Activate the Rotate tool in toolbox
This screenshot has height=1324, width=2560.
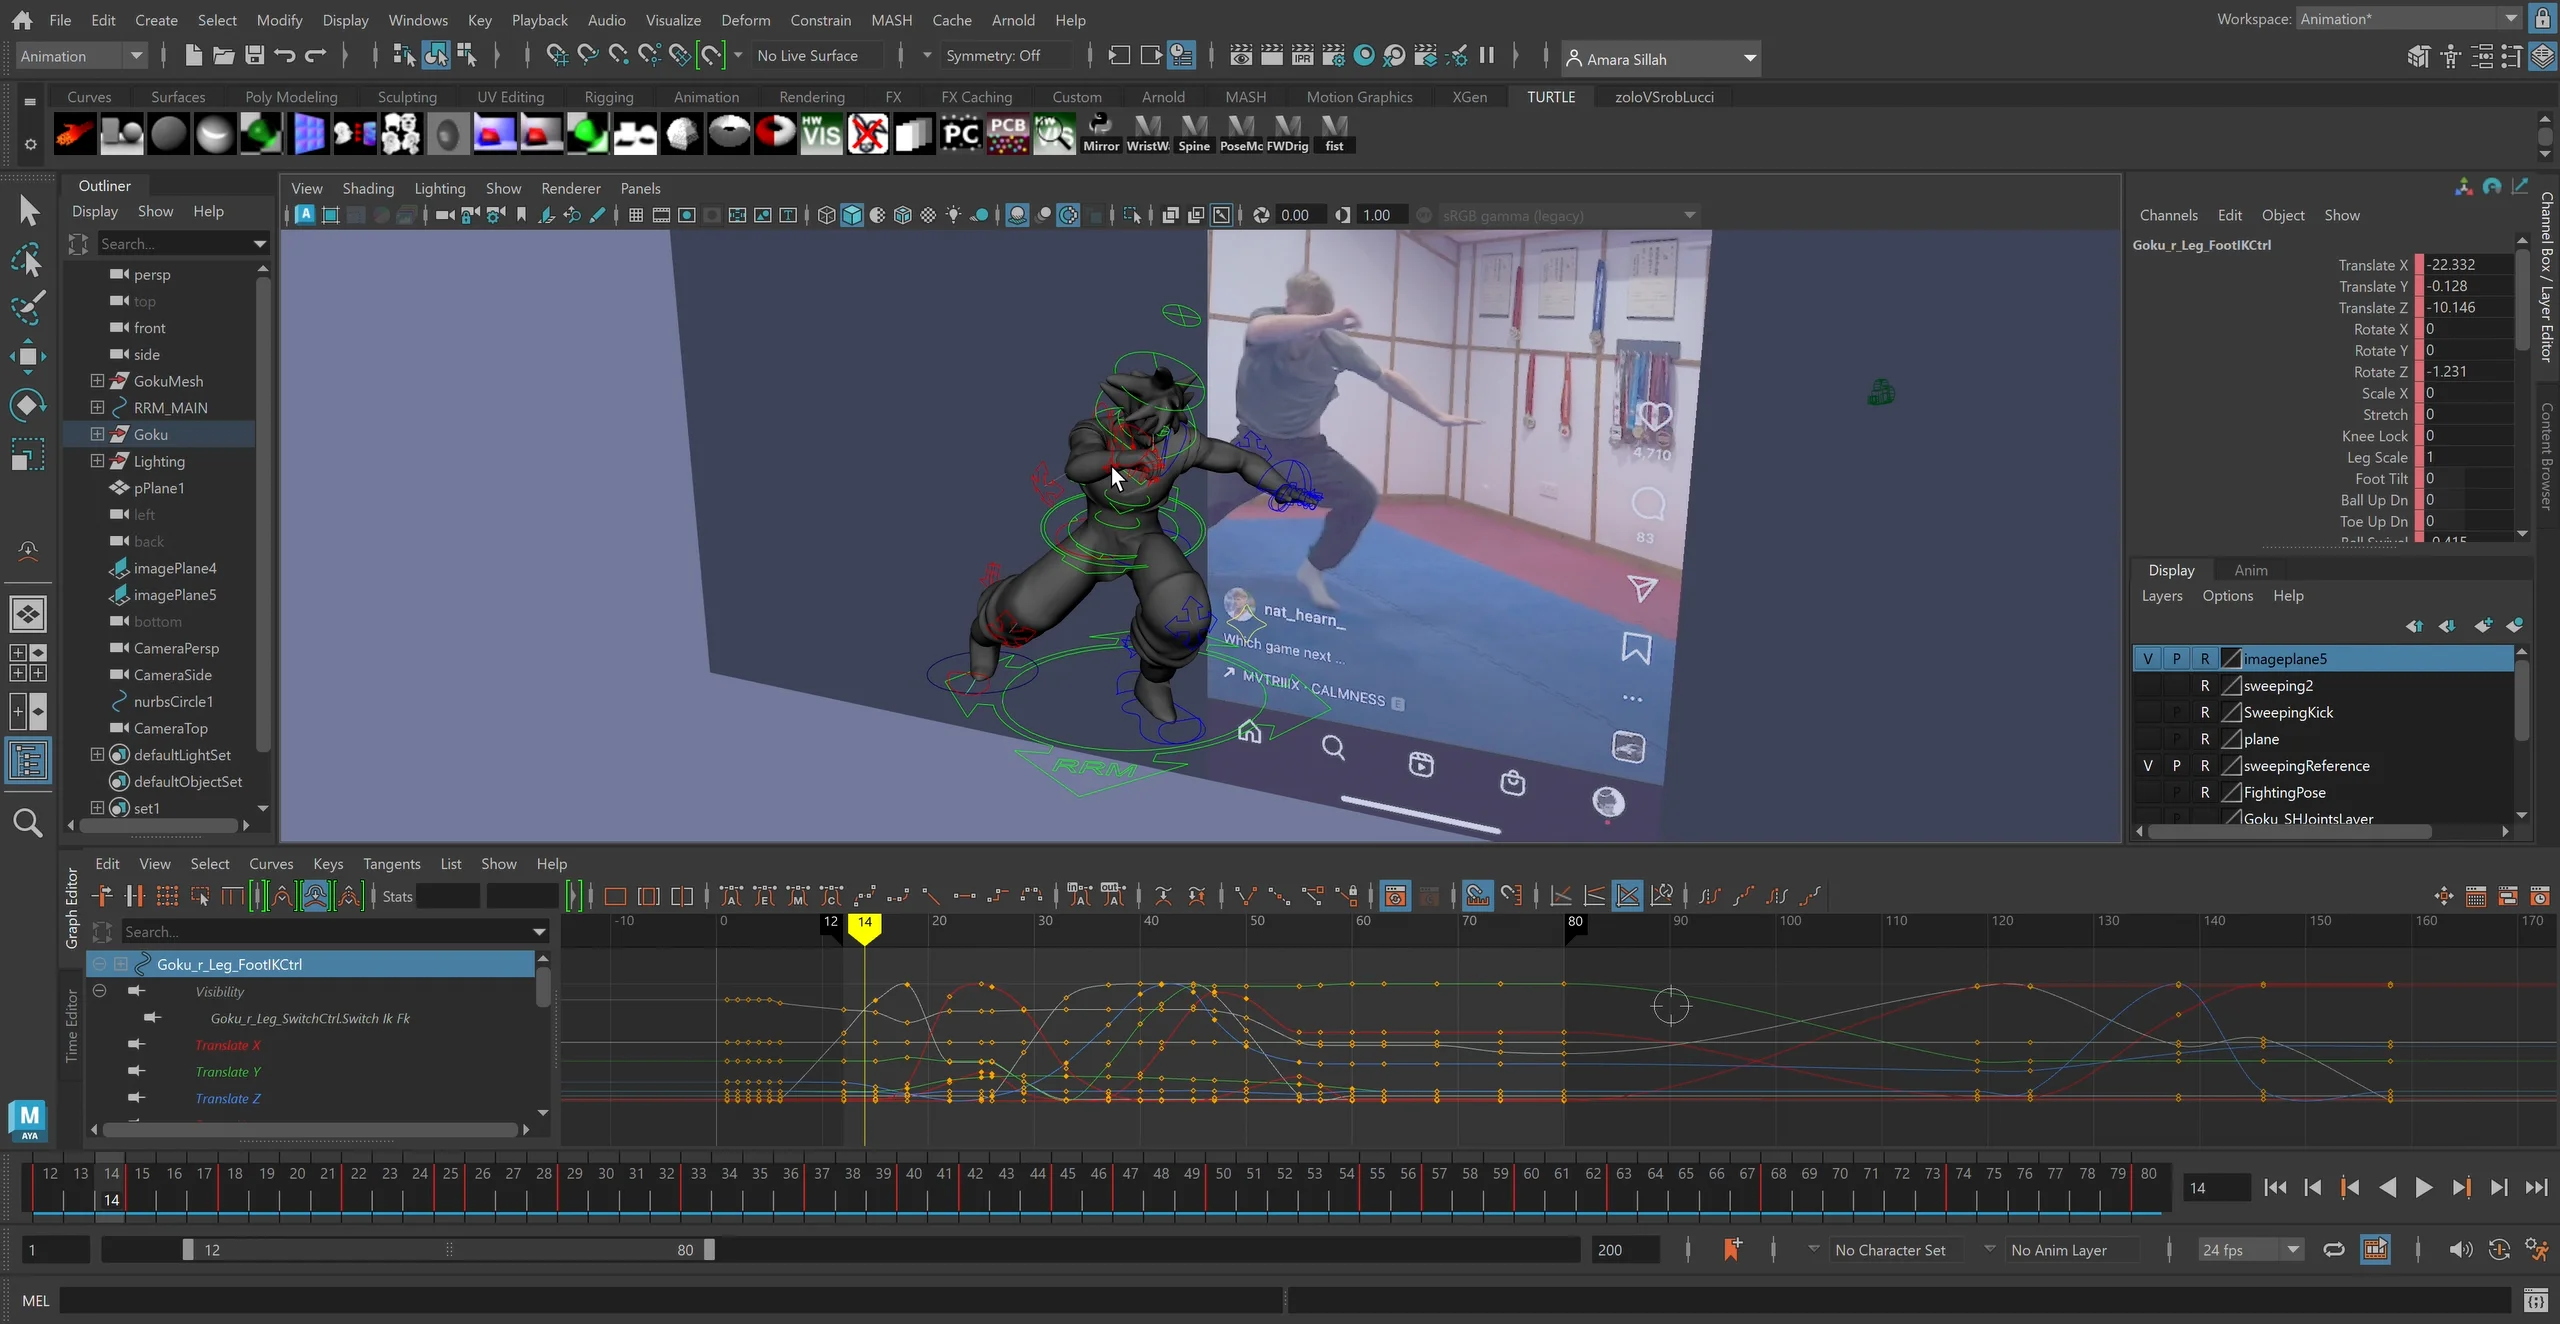pos(28,404)
